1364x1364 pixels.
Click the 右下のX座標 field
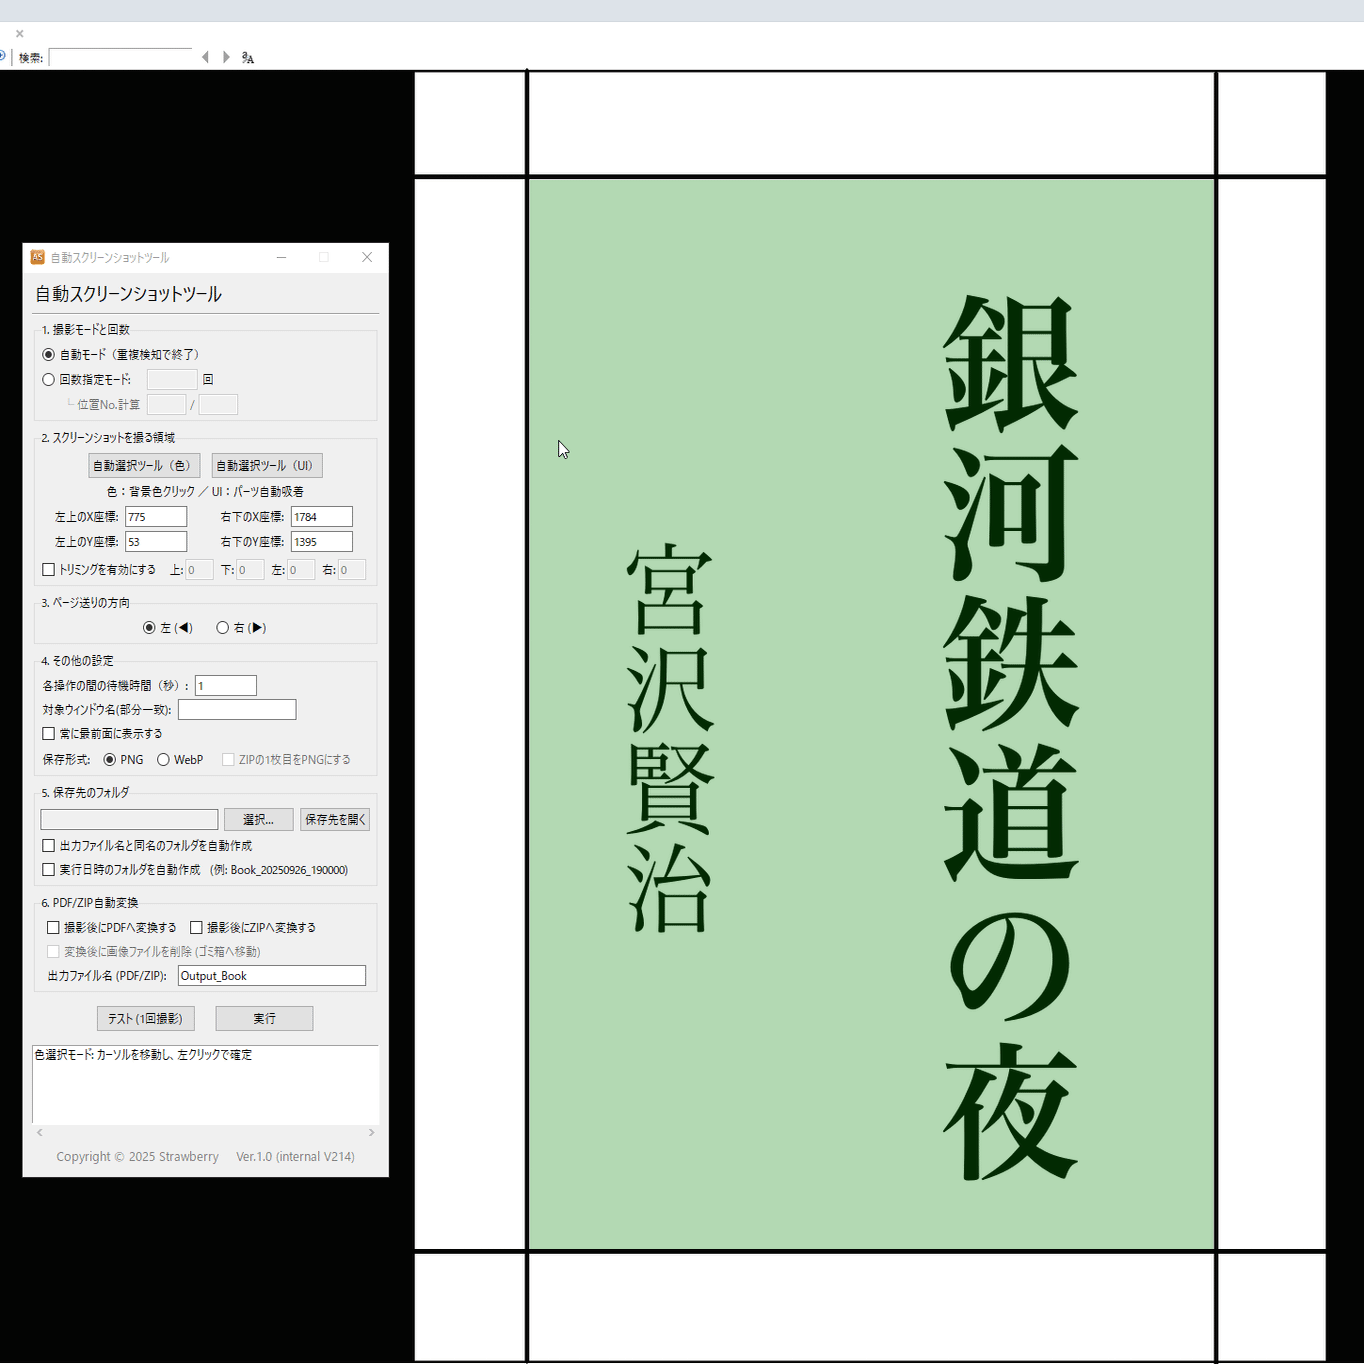322,517
